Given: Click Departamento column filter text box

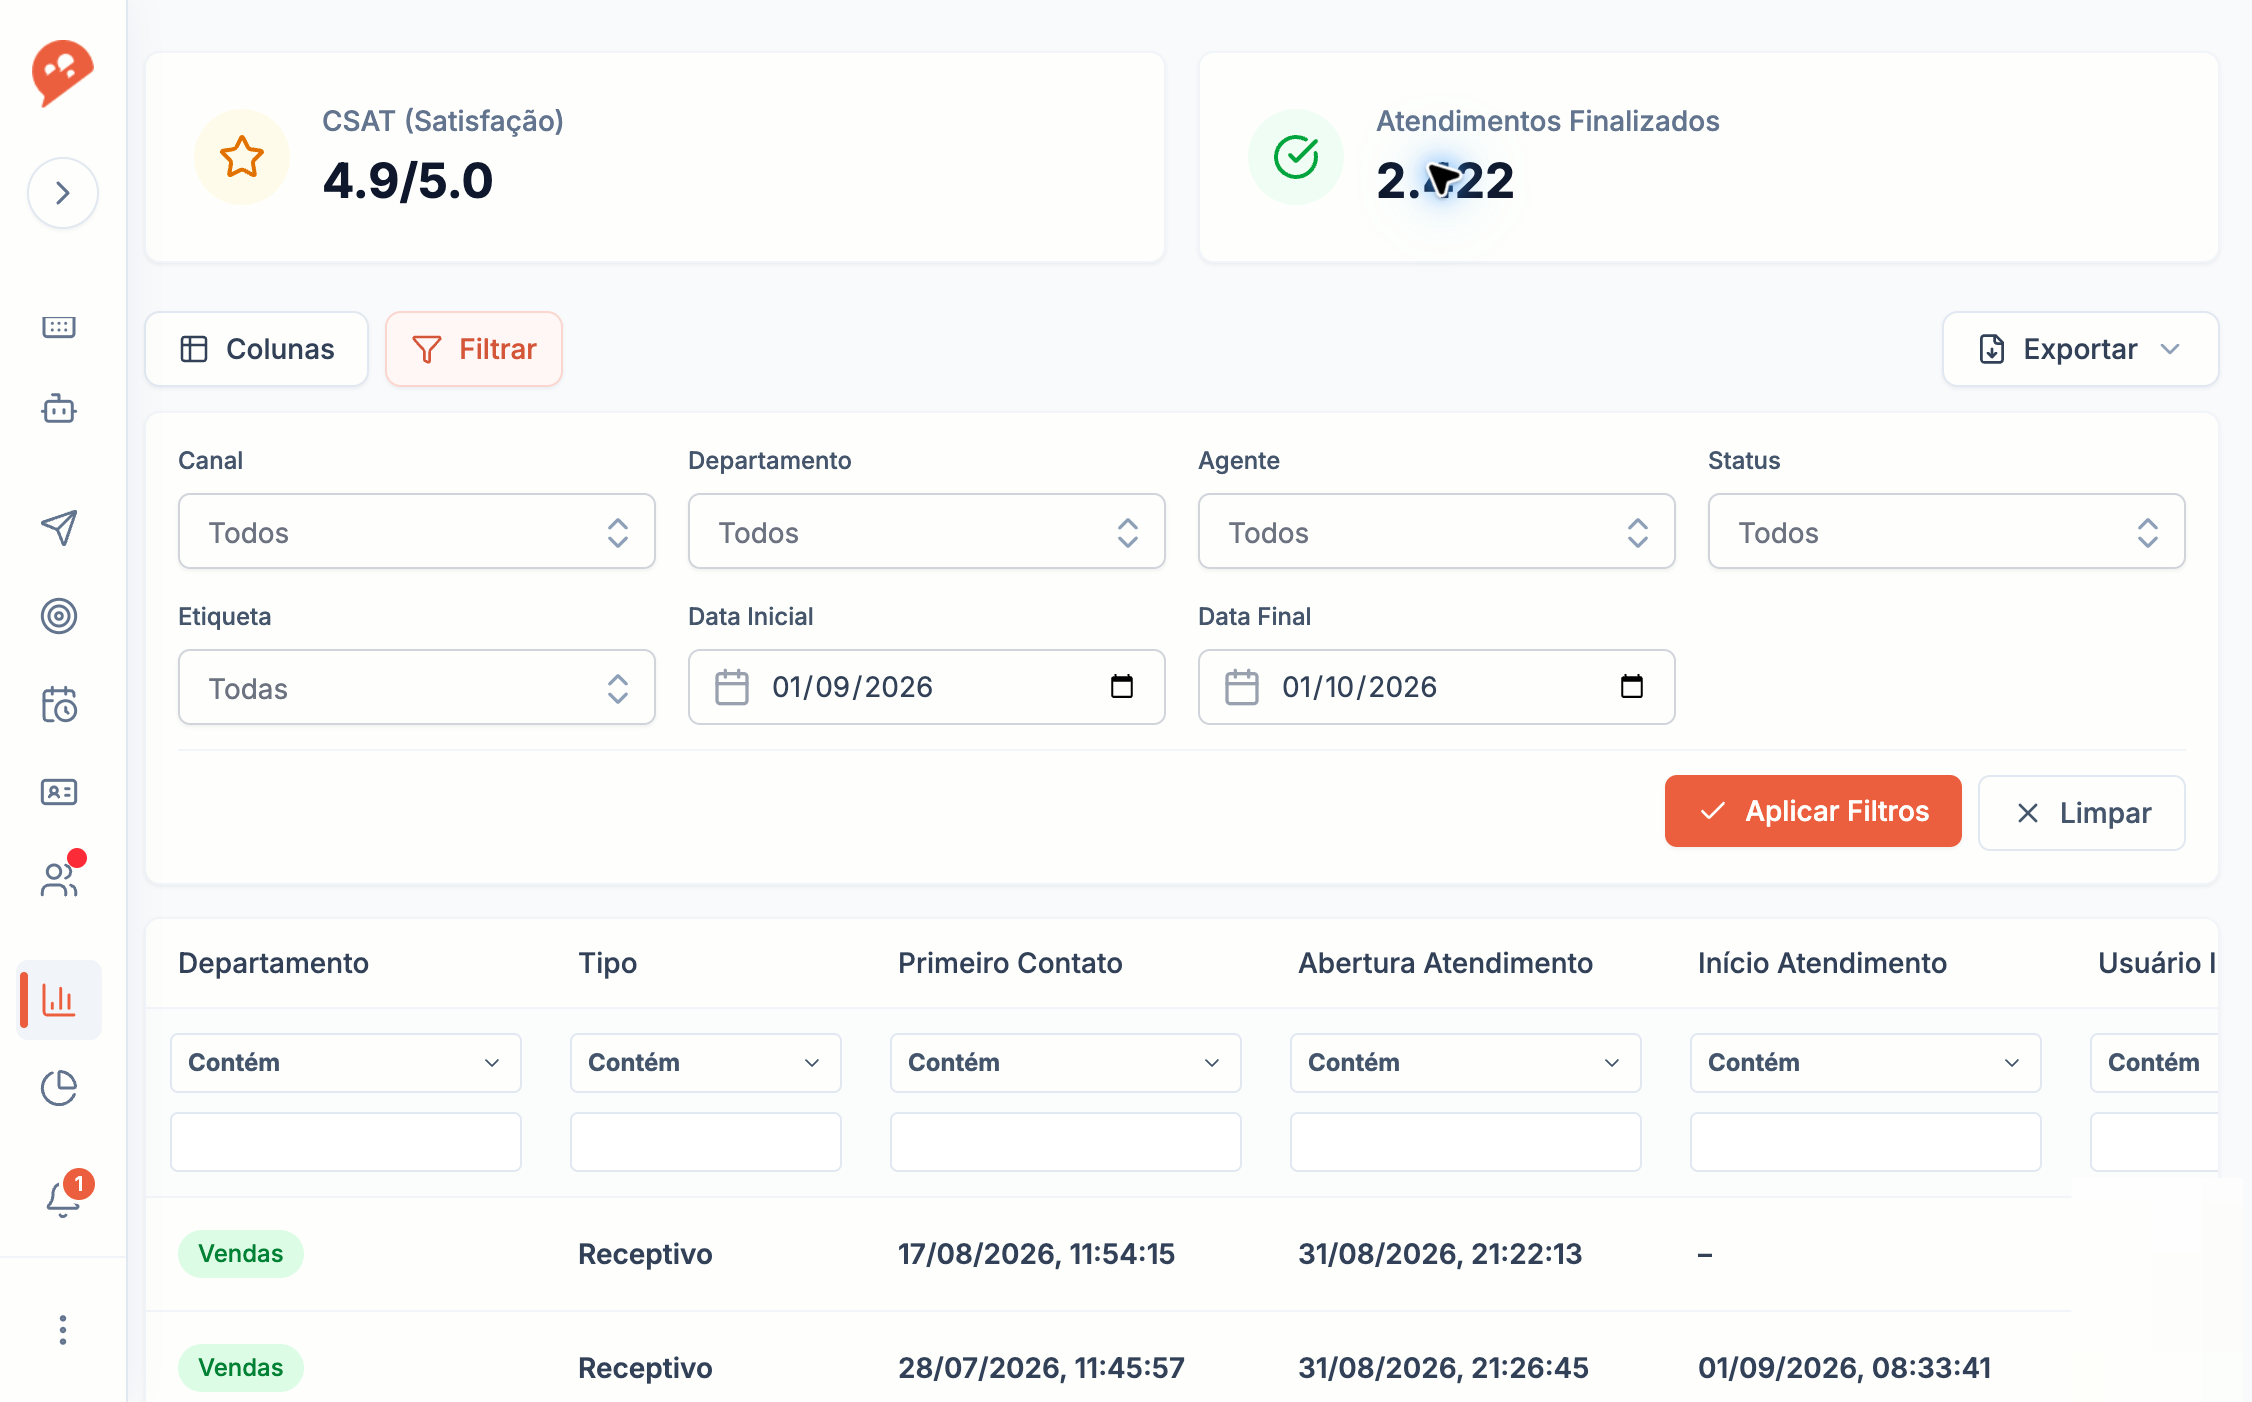Looking at the screenshot, I should click(346, 1142).
